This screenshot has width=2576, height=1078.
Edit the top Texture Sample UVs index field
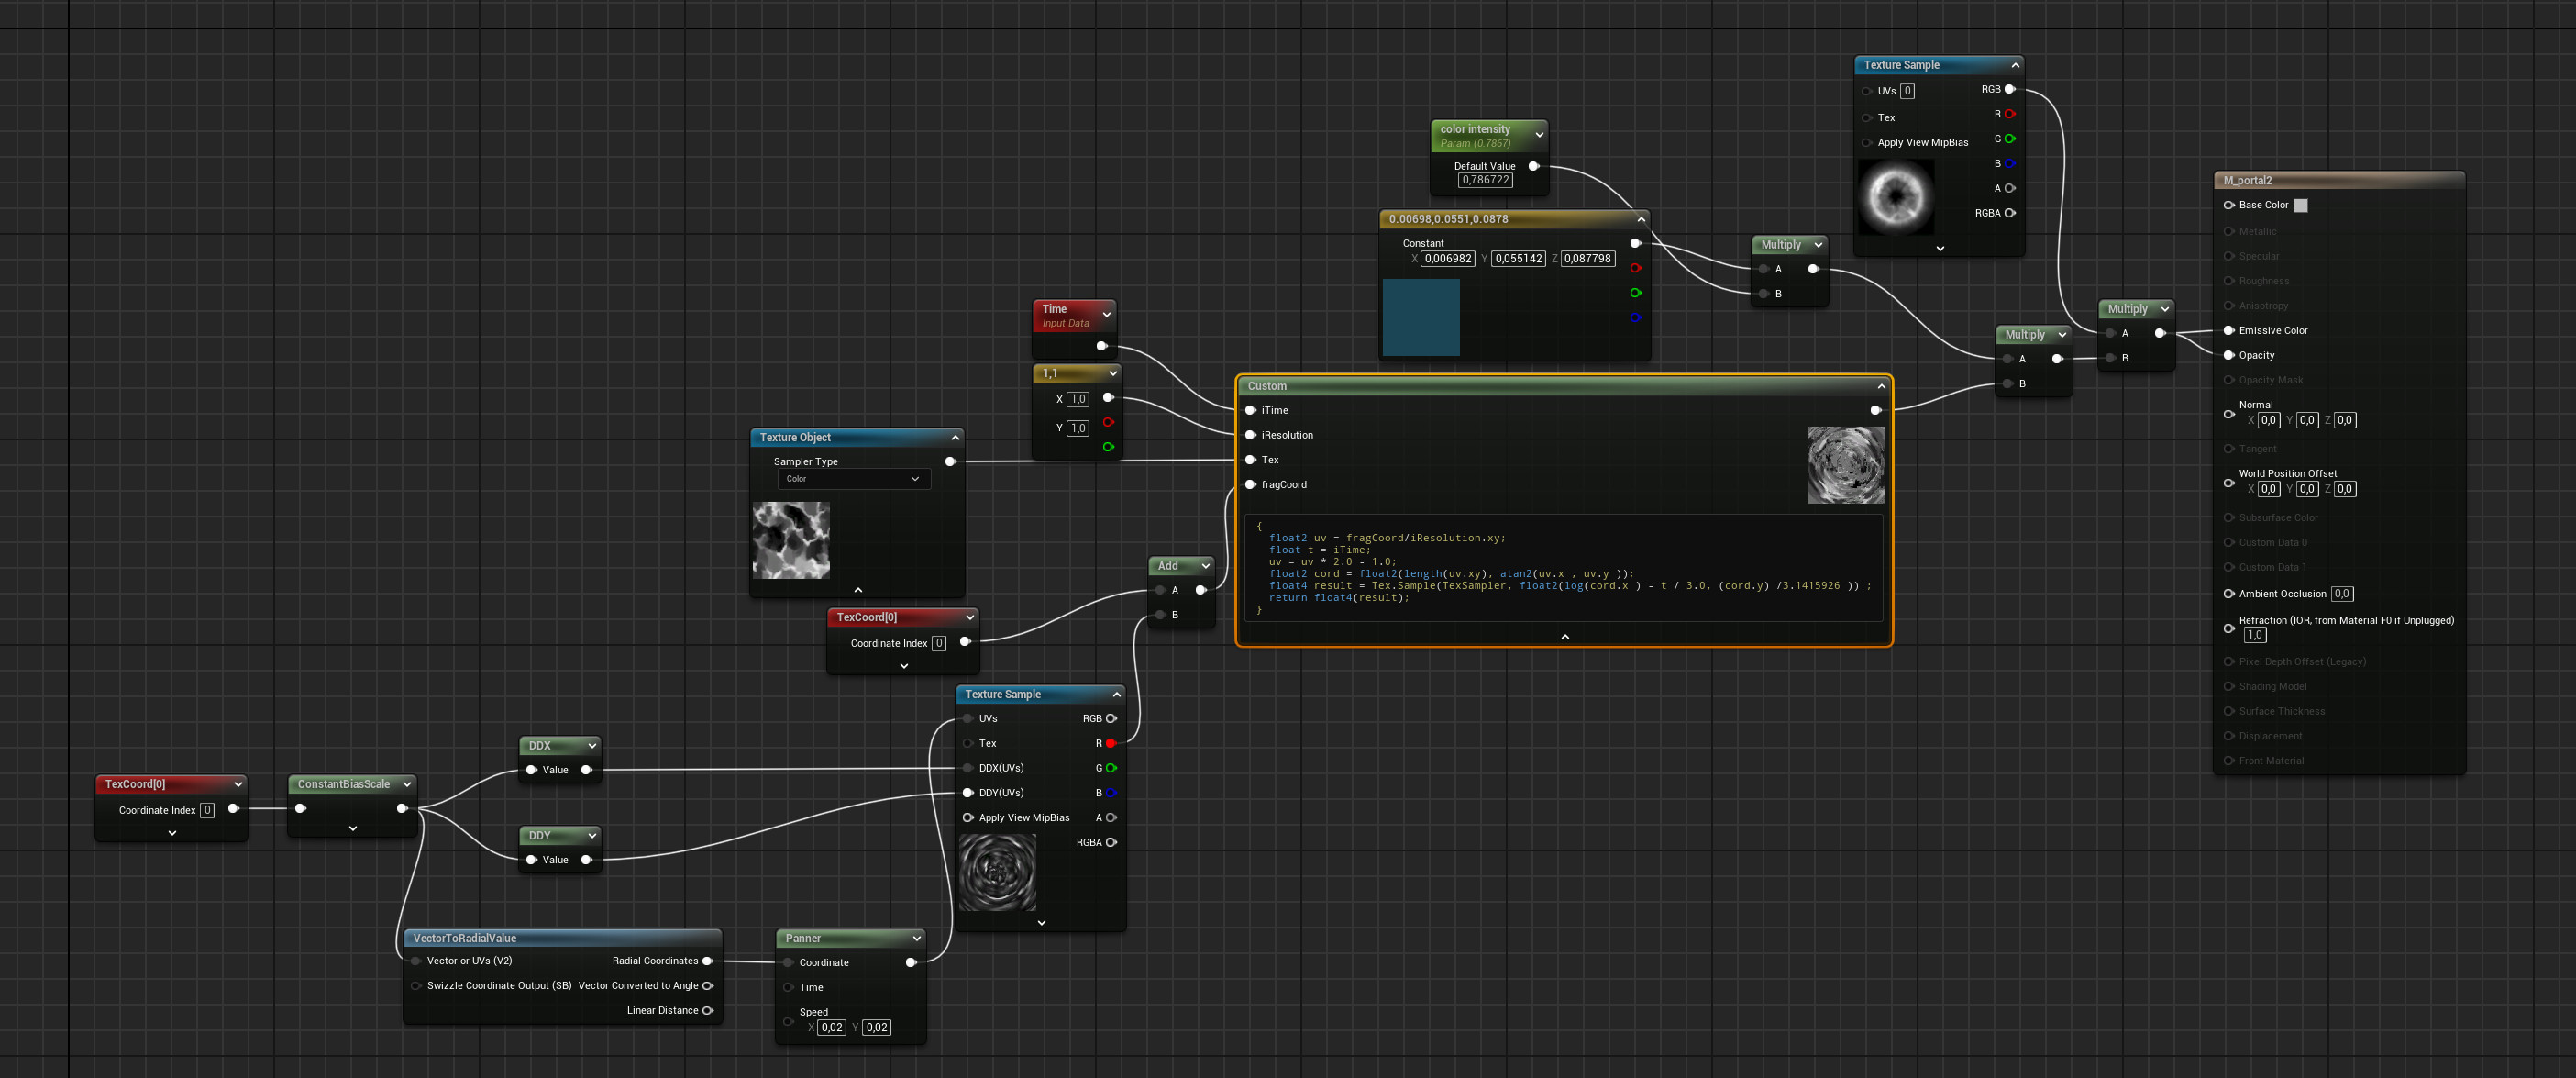pyautogui.click(x=1907, y=91)
